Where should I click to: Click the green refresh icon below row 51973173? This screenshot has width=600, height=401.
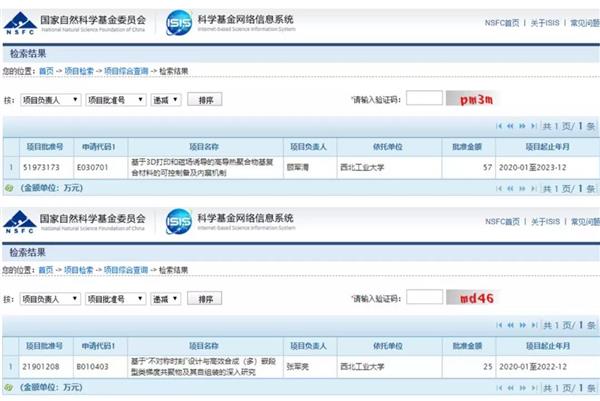(8, 187)
